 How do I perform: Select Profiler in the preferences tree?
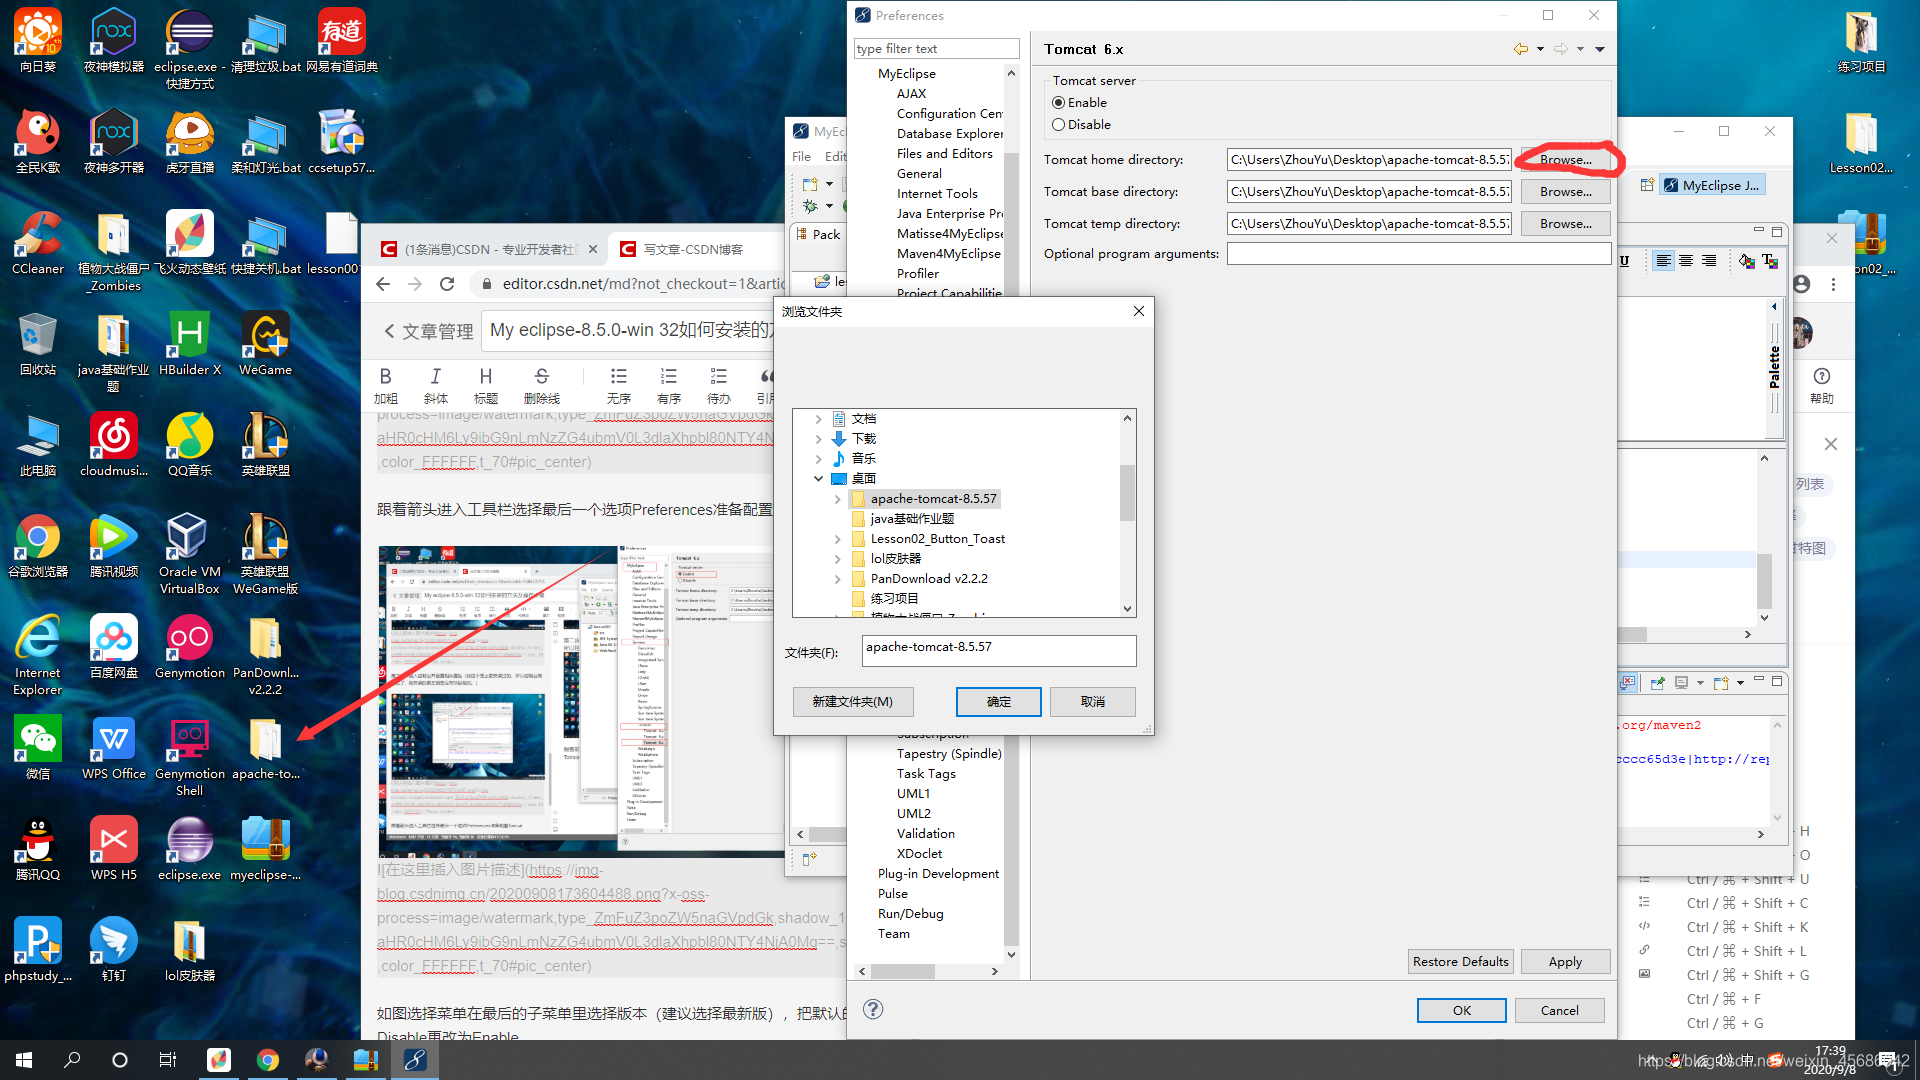tap(918, 274)
